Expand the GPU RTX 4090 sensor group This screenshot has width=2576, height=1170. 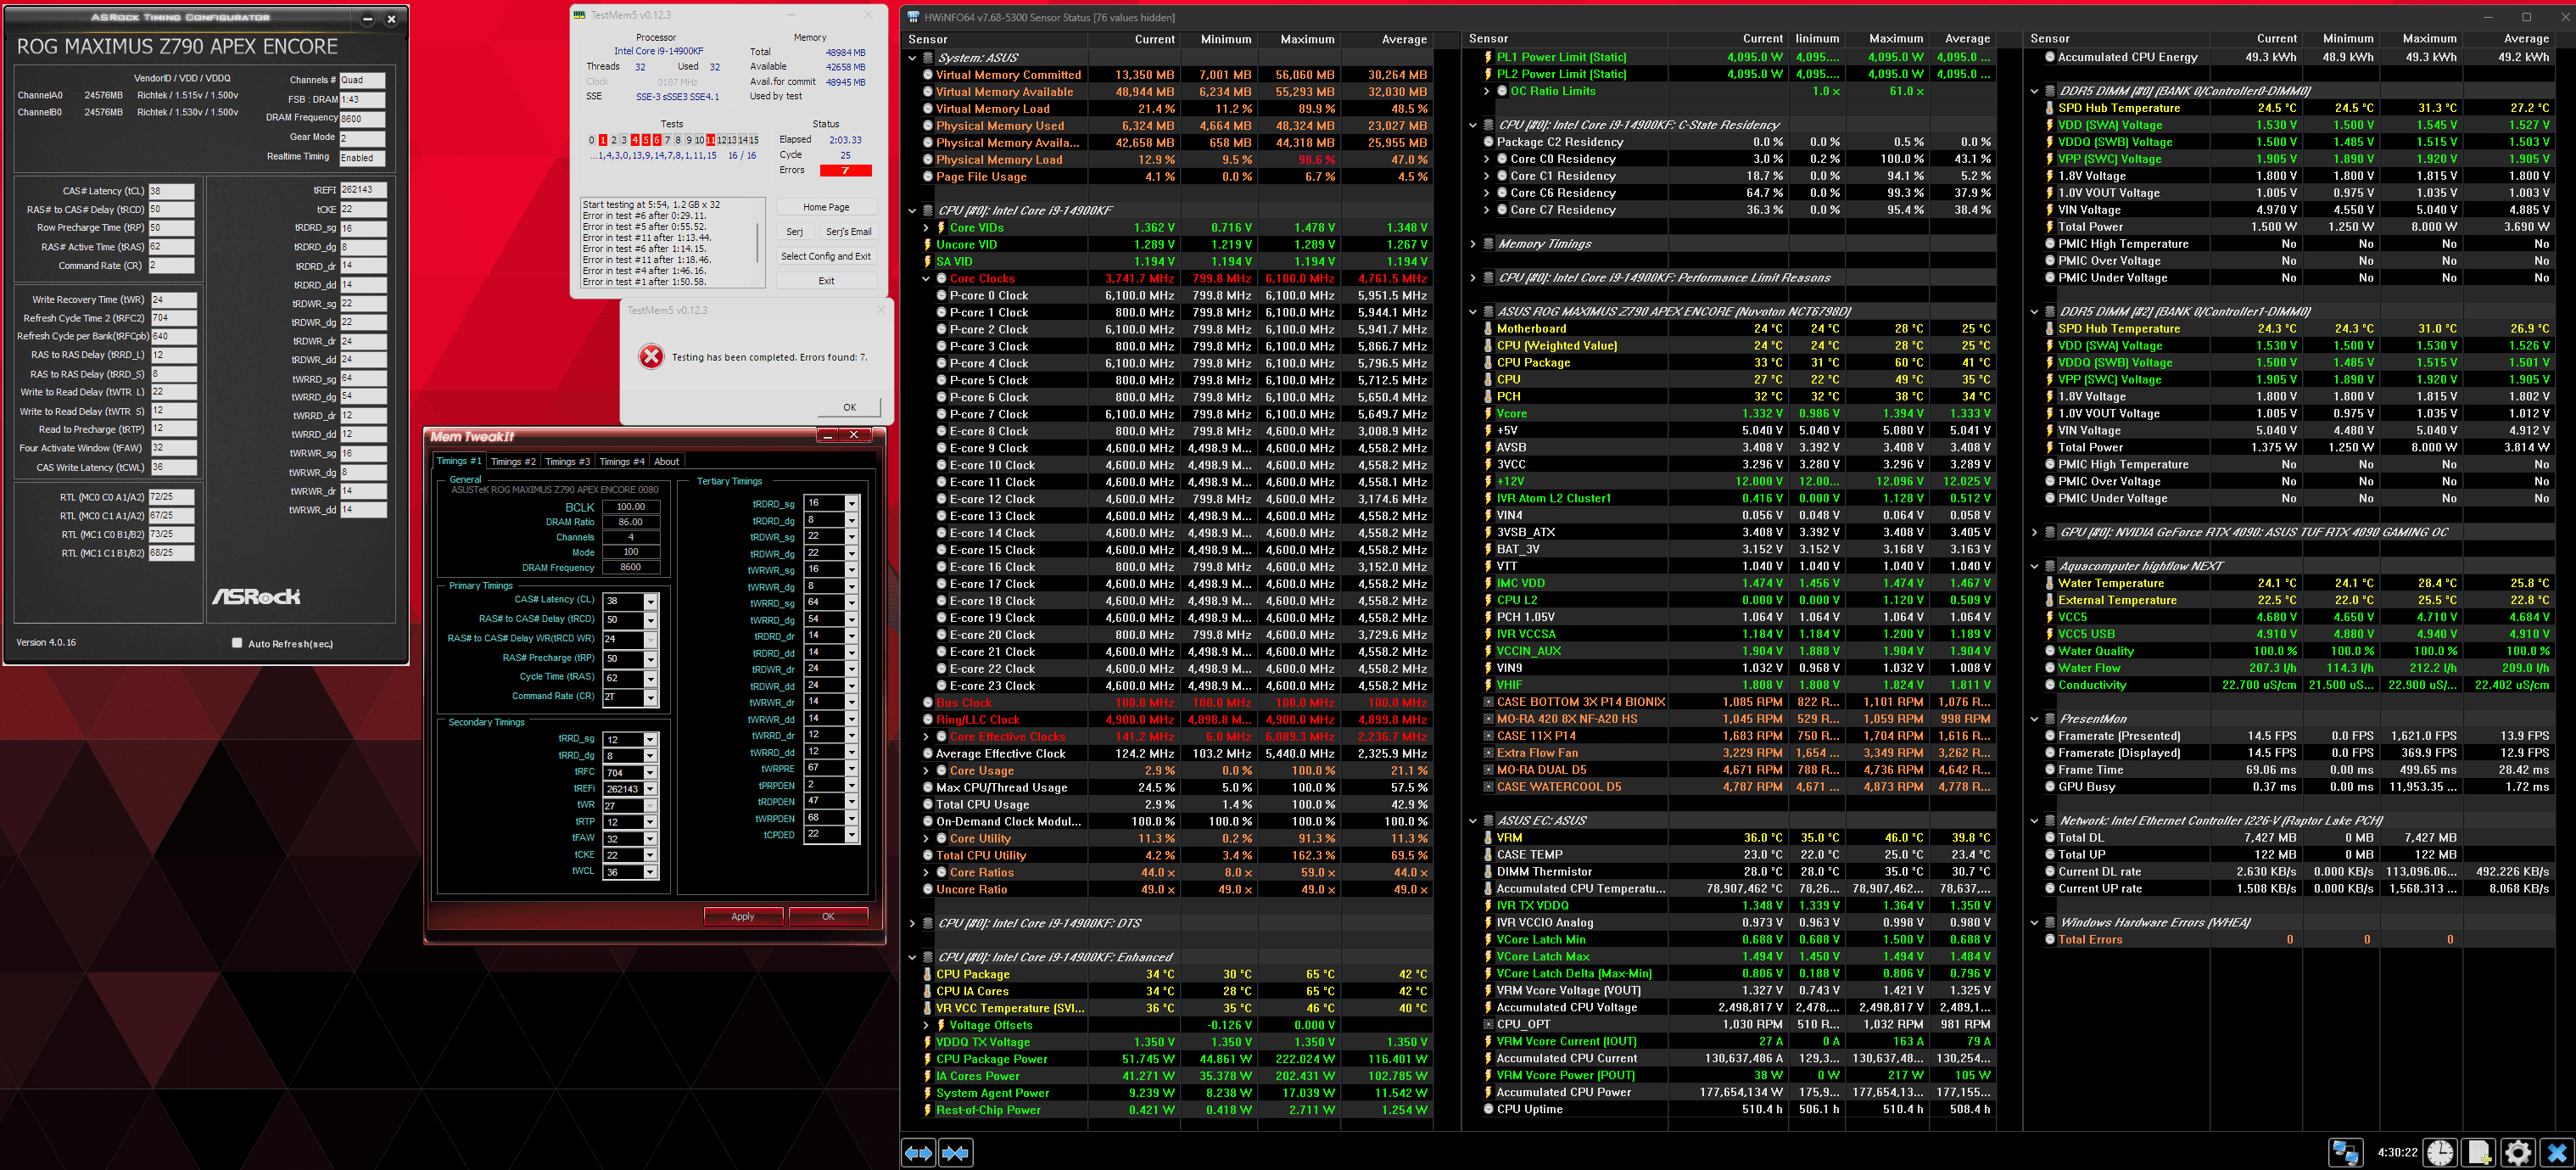tap(2034, 532)
